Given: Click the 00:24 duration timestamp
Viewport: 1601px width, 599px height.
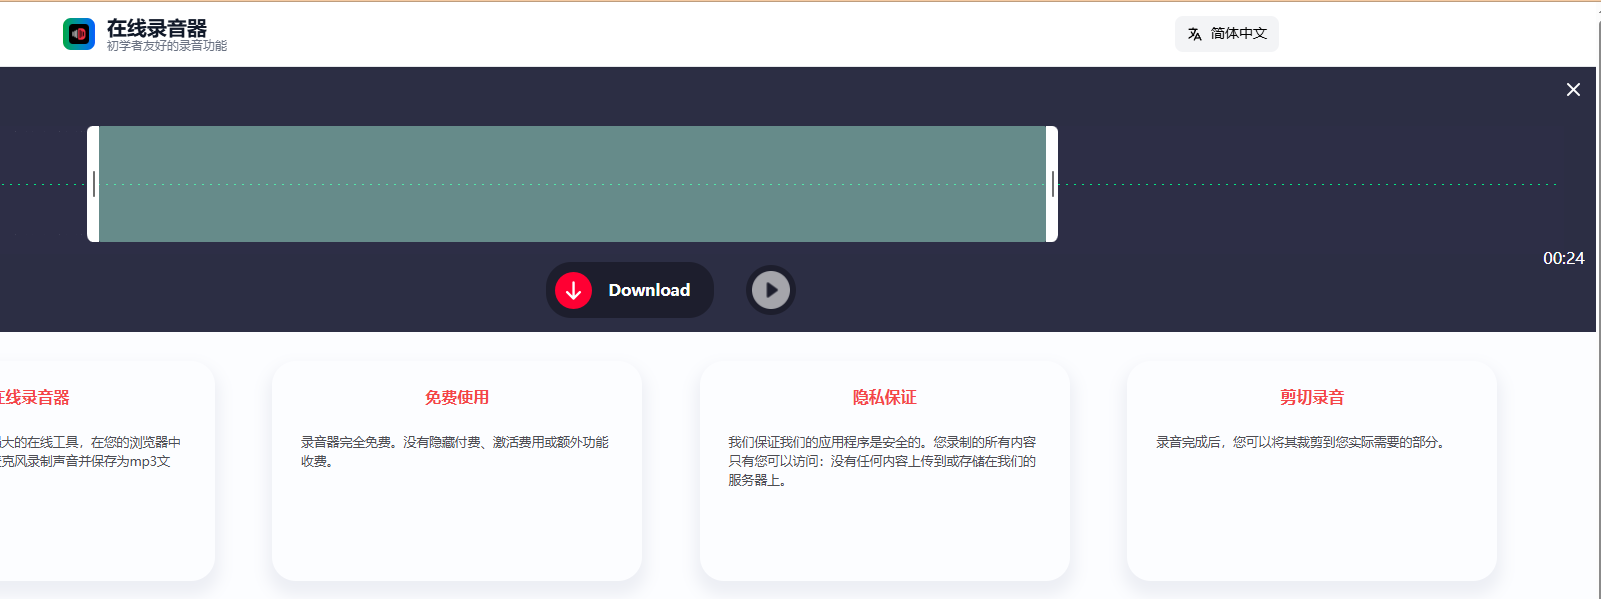Looking at the screenshot, I should 1563,258.
